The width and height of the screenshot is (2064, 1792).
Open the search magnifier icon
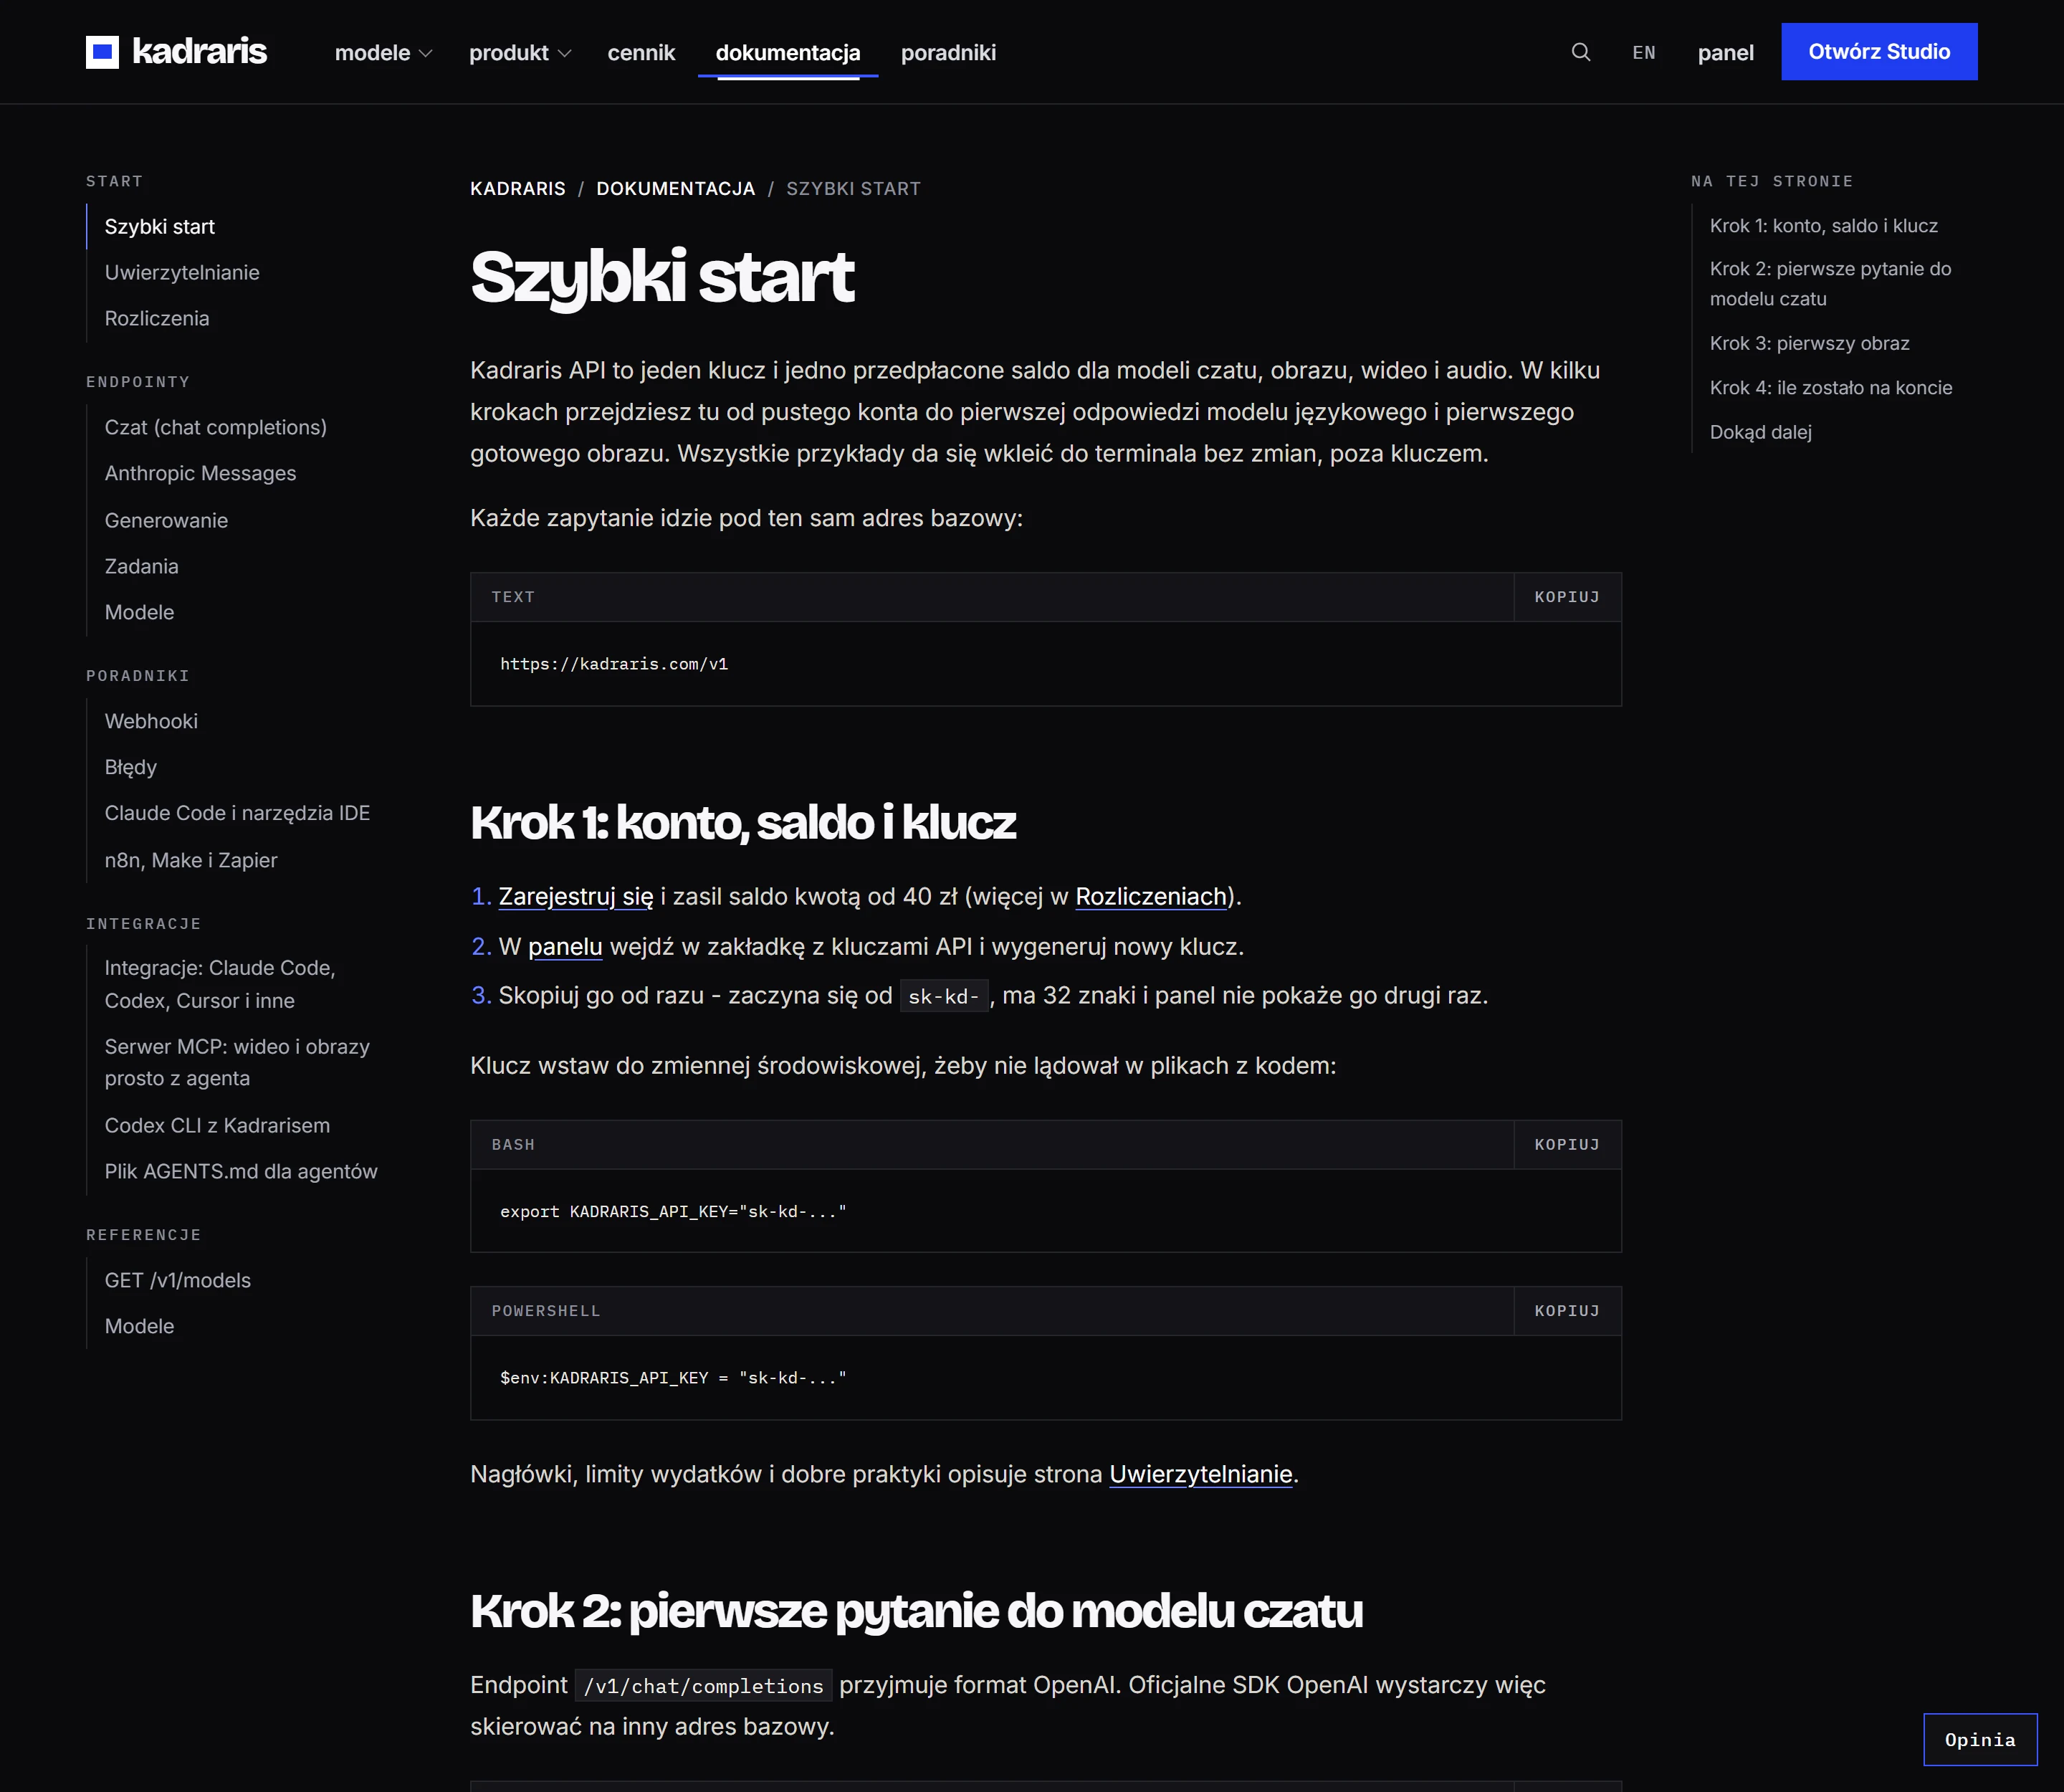pos(1580,52)
